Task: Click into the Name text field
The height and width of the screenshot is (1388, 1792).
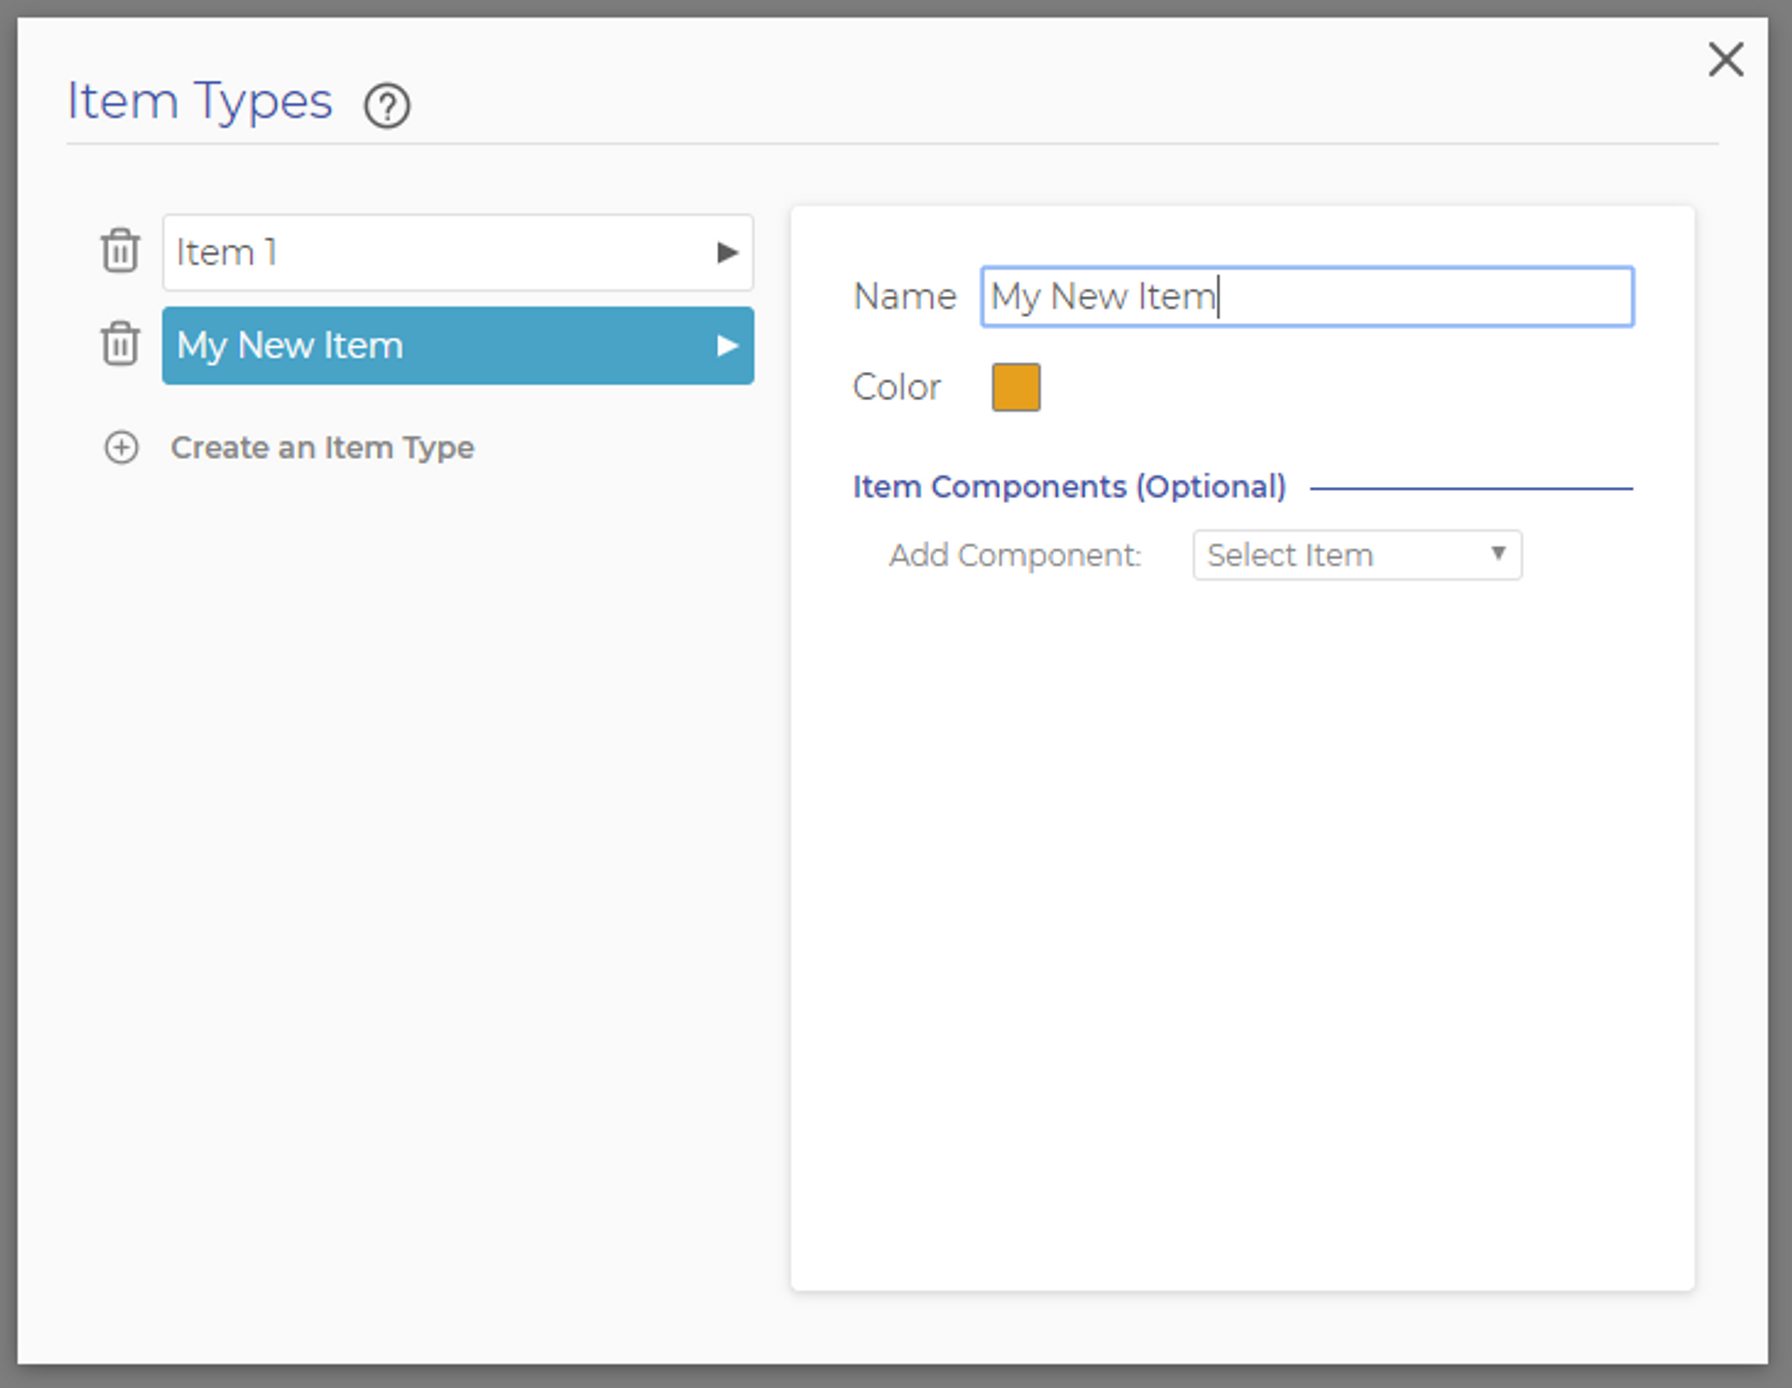Action: 1400,297
